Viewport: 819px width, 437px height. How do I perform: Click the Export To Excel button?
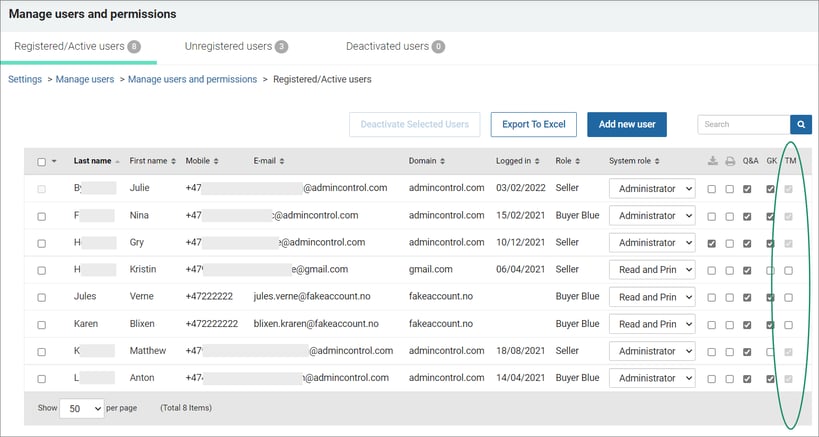point(533,124)
